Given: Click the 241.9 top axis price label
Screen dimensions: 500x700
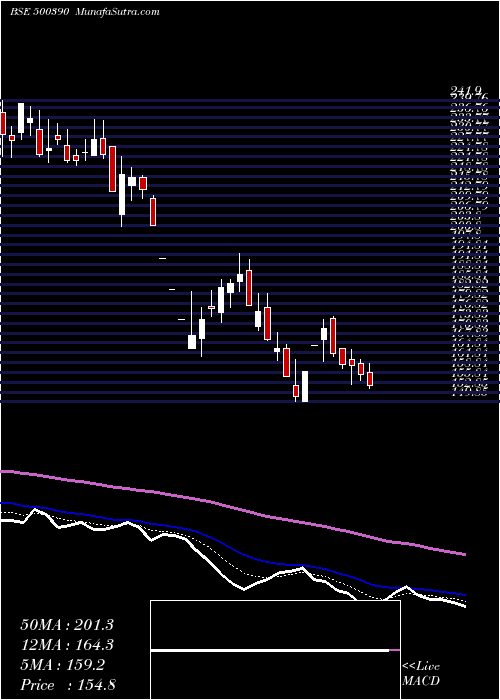Looking at the screenshot, I should click(x=466, y=92).
